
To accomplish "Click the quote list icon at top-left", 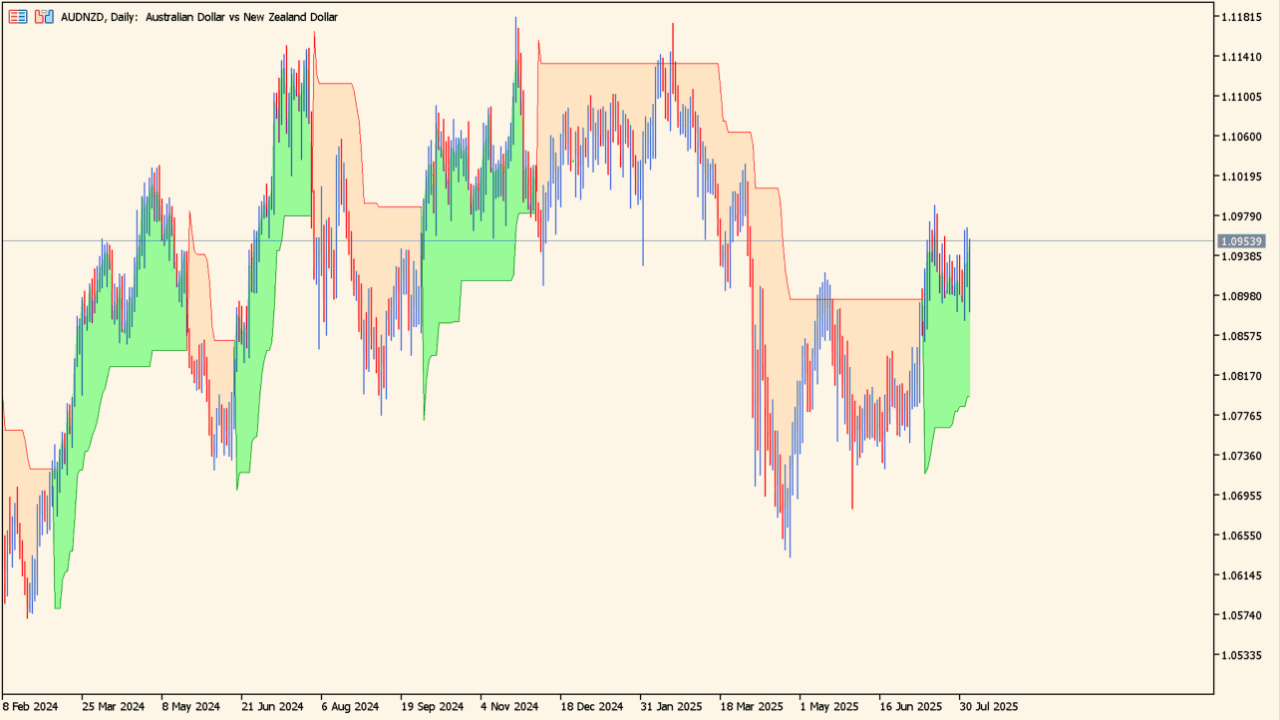I will coord(17,17).
